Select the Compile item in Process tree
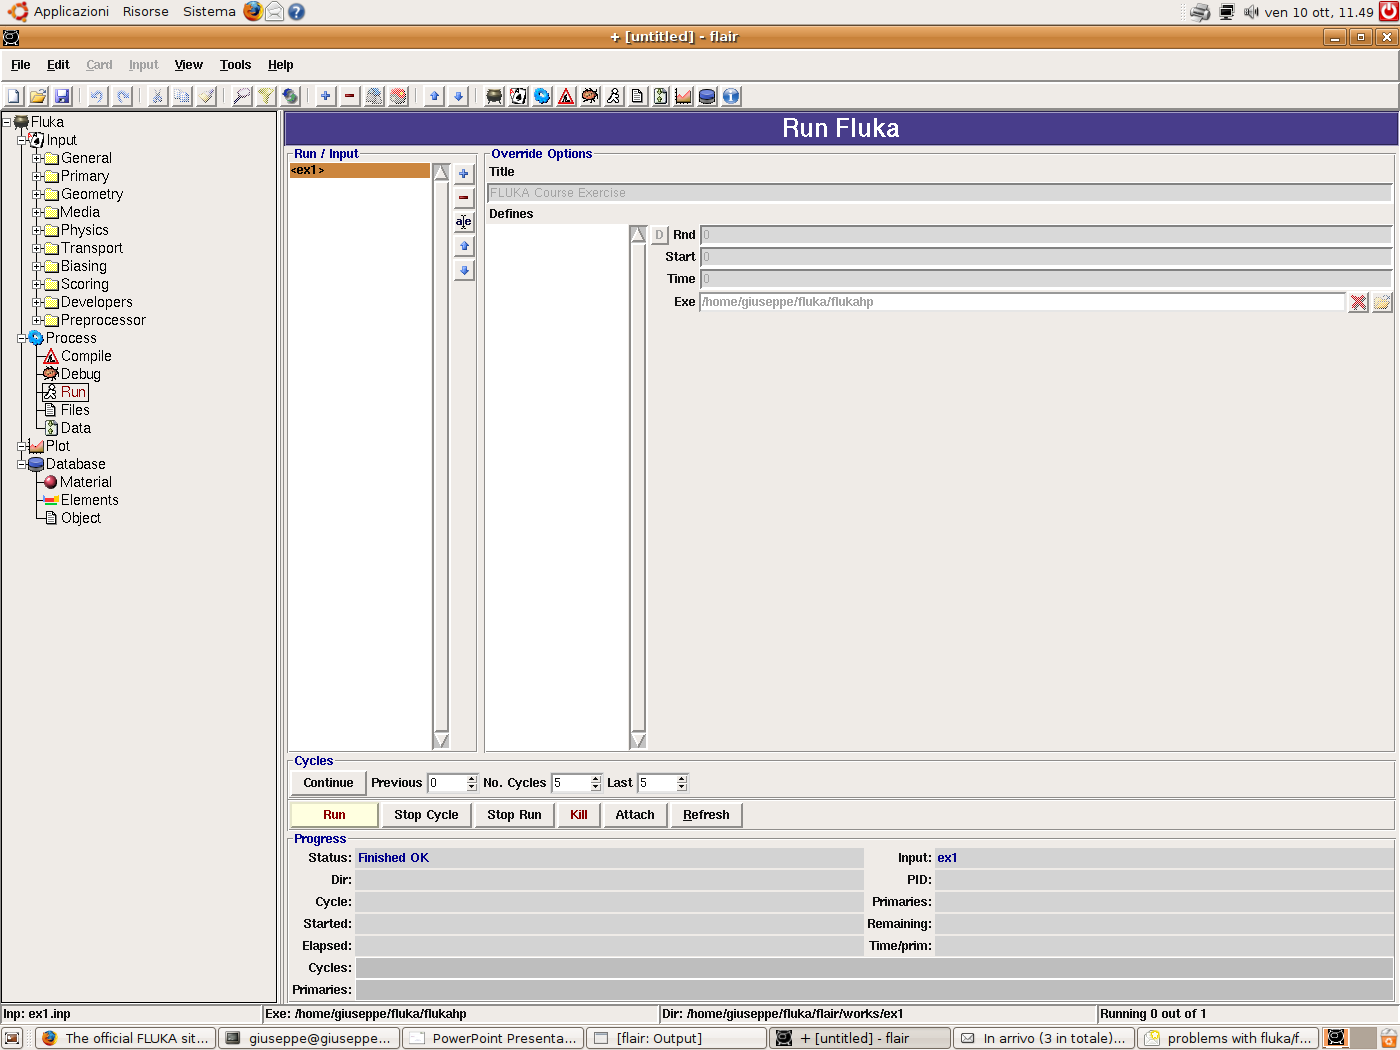Screen dimensions: 1400x1050 86,356
